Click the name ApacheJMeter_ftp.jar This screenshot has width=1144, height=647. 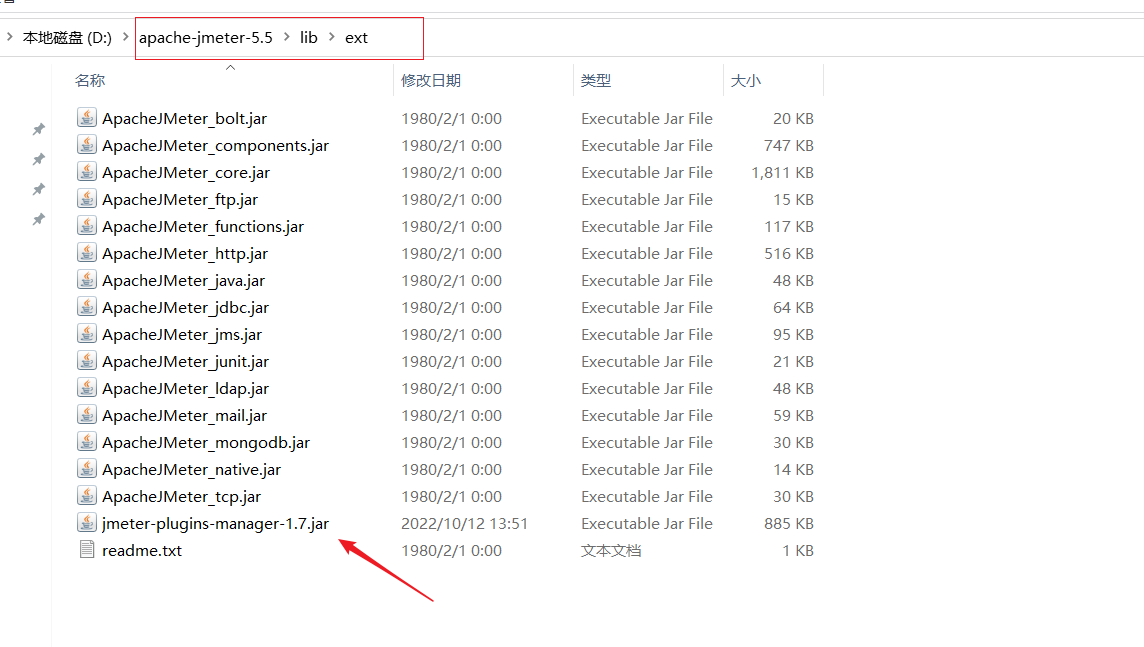[x=180, y=199]
